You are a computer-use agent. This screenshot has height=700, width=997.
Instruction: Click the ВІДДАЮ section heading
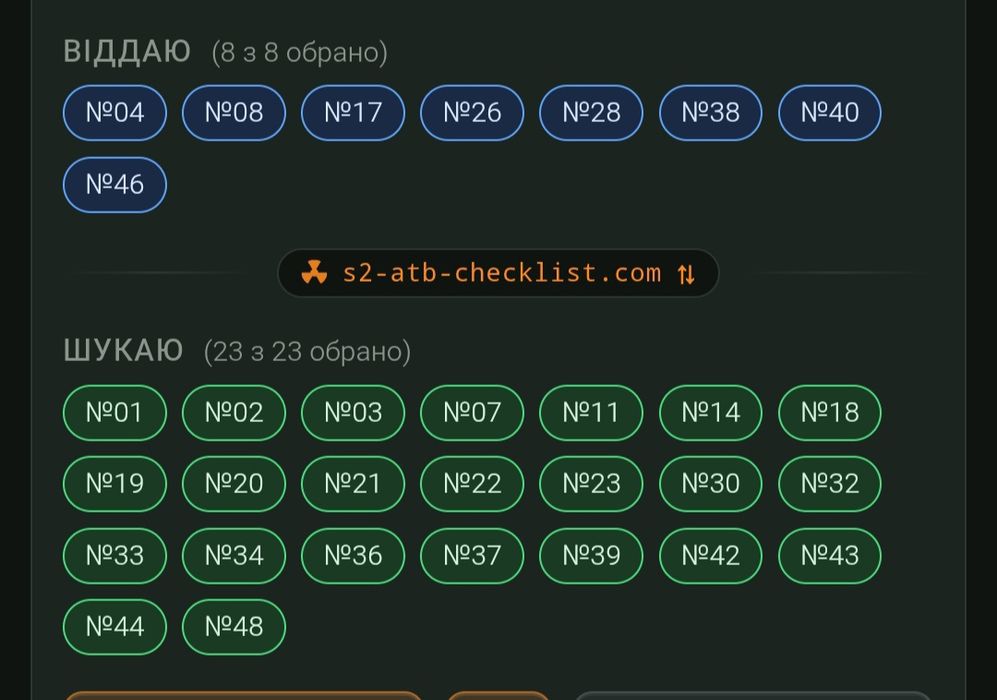[127, 51]
